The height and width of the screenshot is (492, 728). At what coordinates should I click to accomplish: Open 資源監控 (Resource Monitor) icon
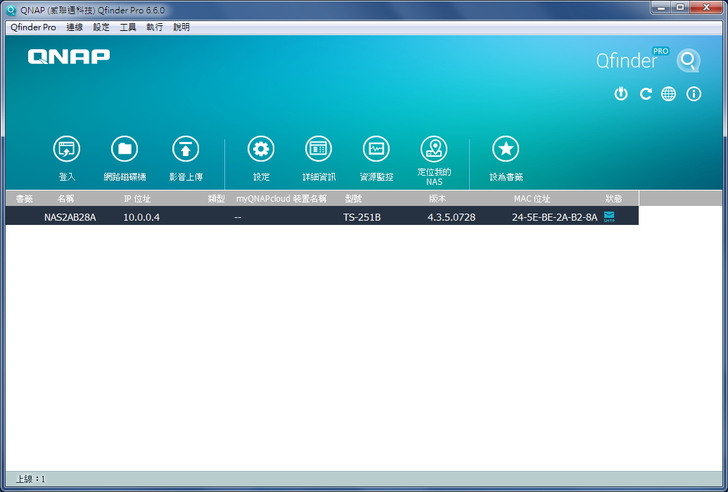pyautogui.click(x=376, y=150)
